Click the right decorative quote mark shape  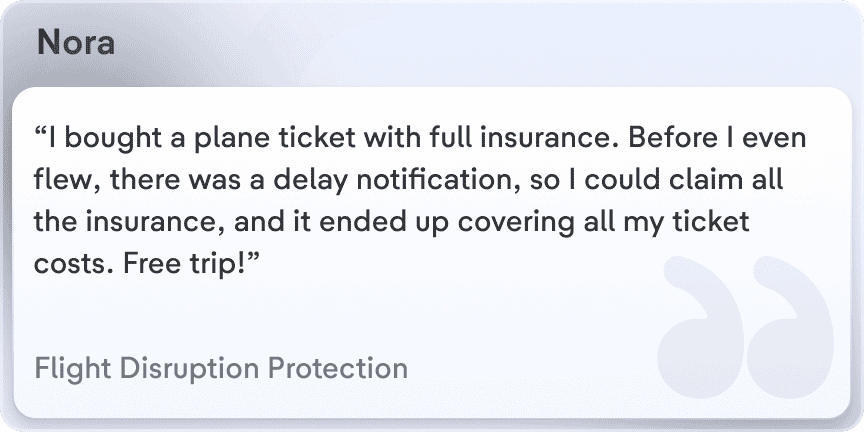(790, 327)
